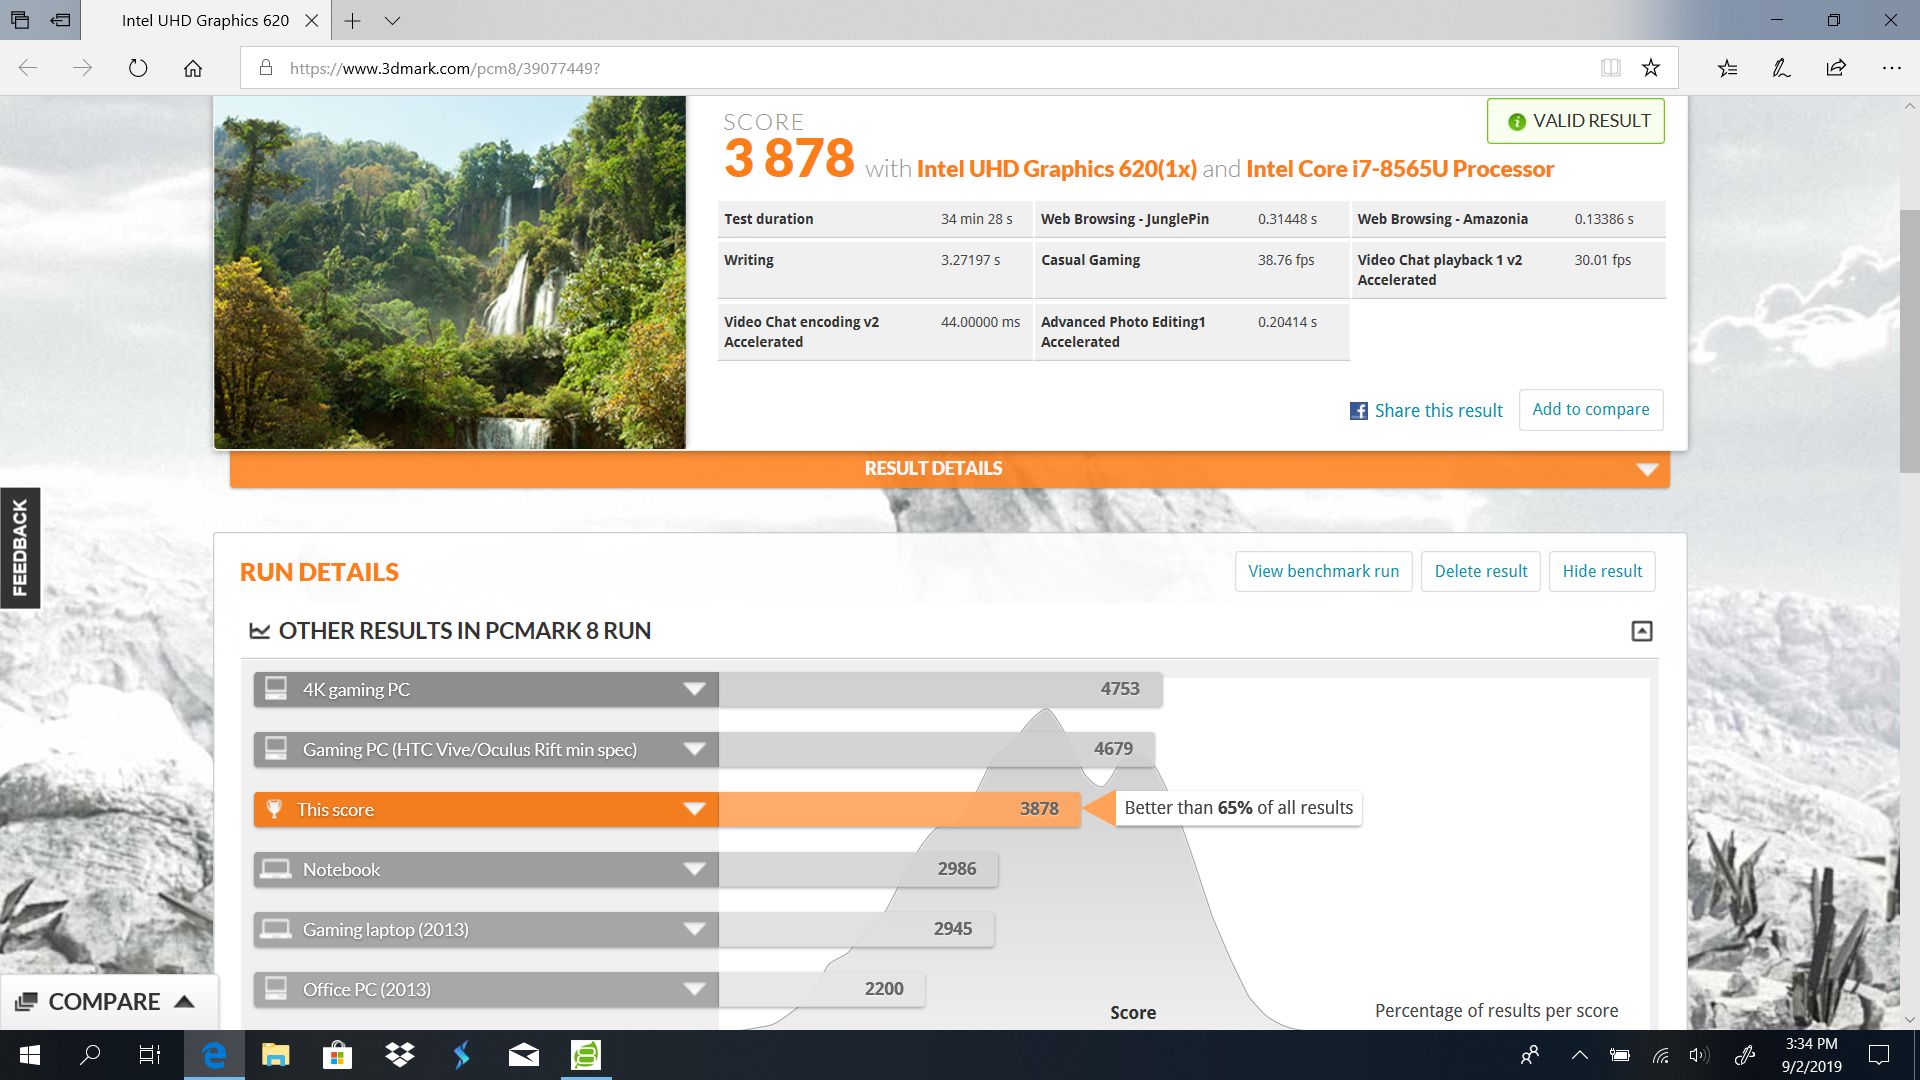Screen dimensions: 1920x1080
Task: Click the Test duration 34 min 28 s value
Action: tap(977, 219)
